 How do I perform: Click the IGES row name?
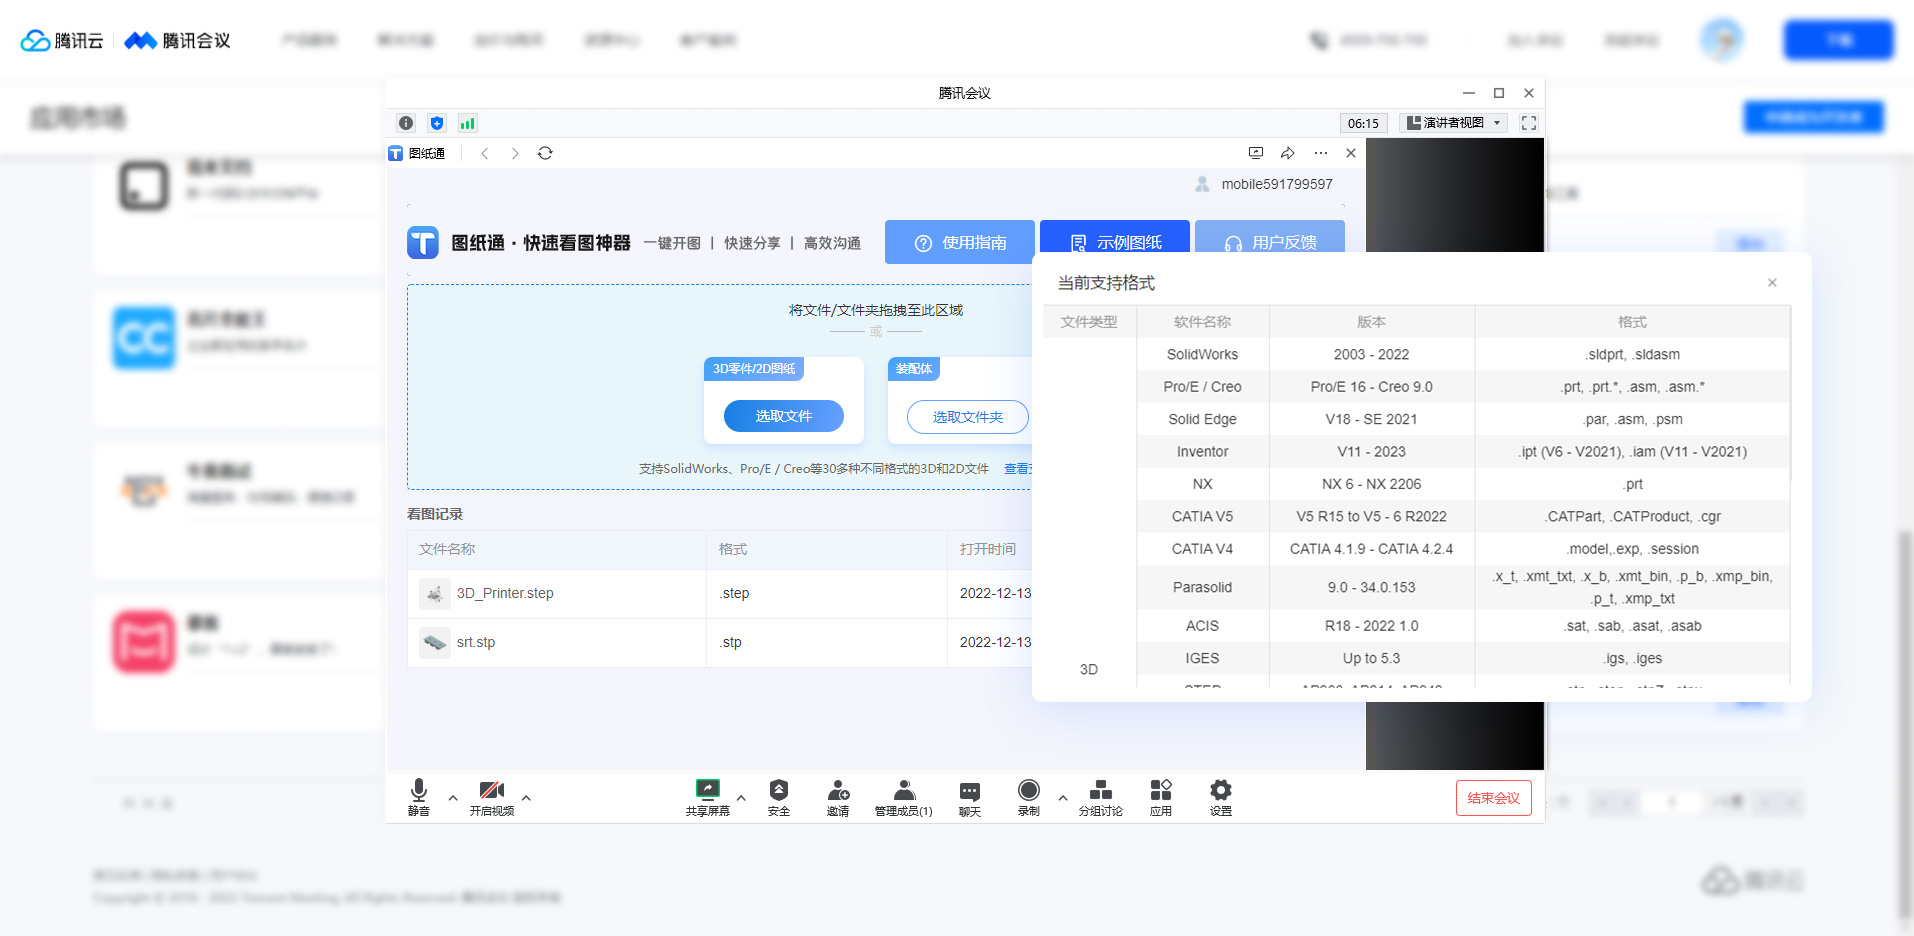[1202, 658]
